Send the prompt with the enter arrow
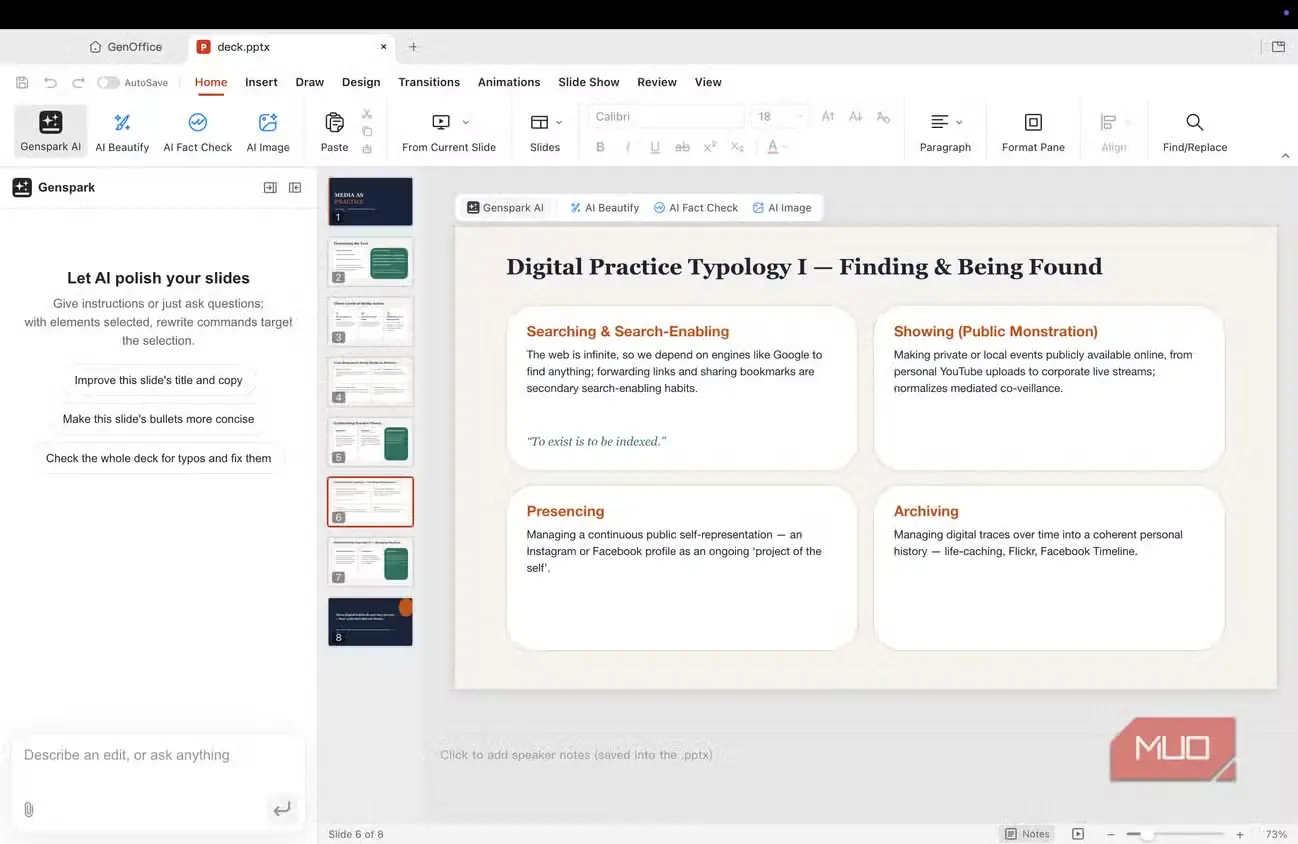This screenshot has width=1298, height=844. (x=282, y=808)
